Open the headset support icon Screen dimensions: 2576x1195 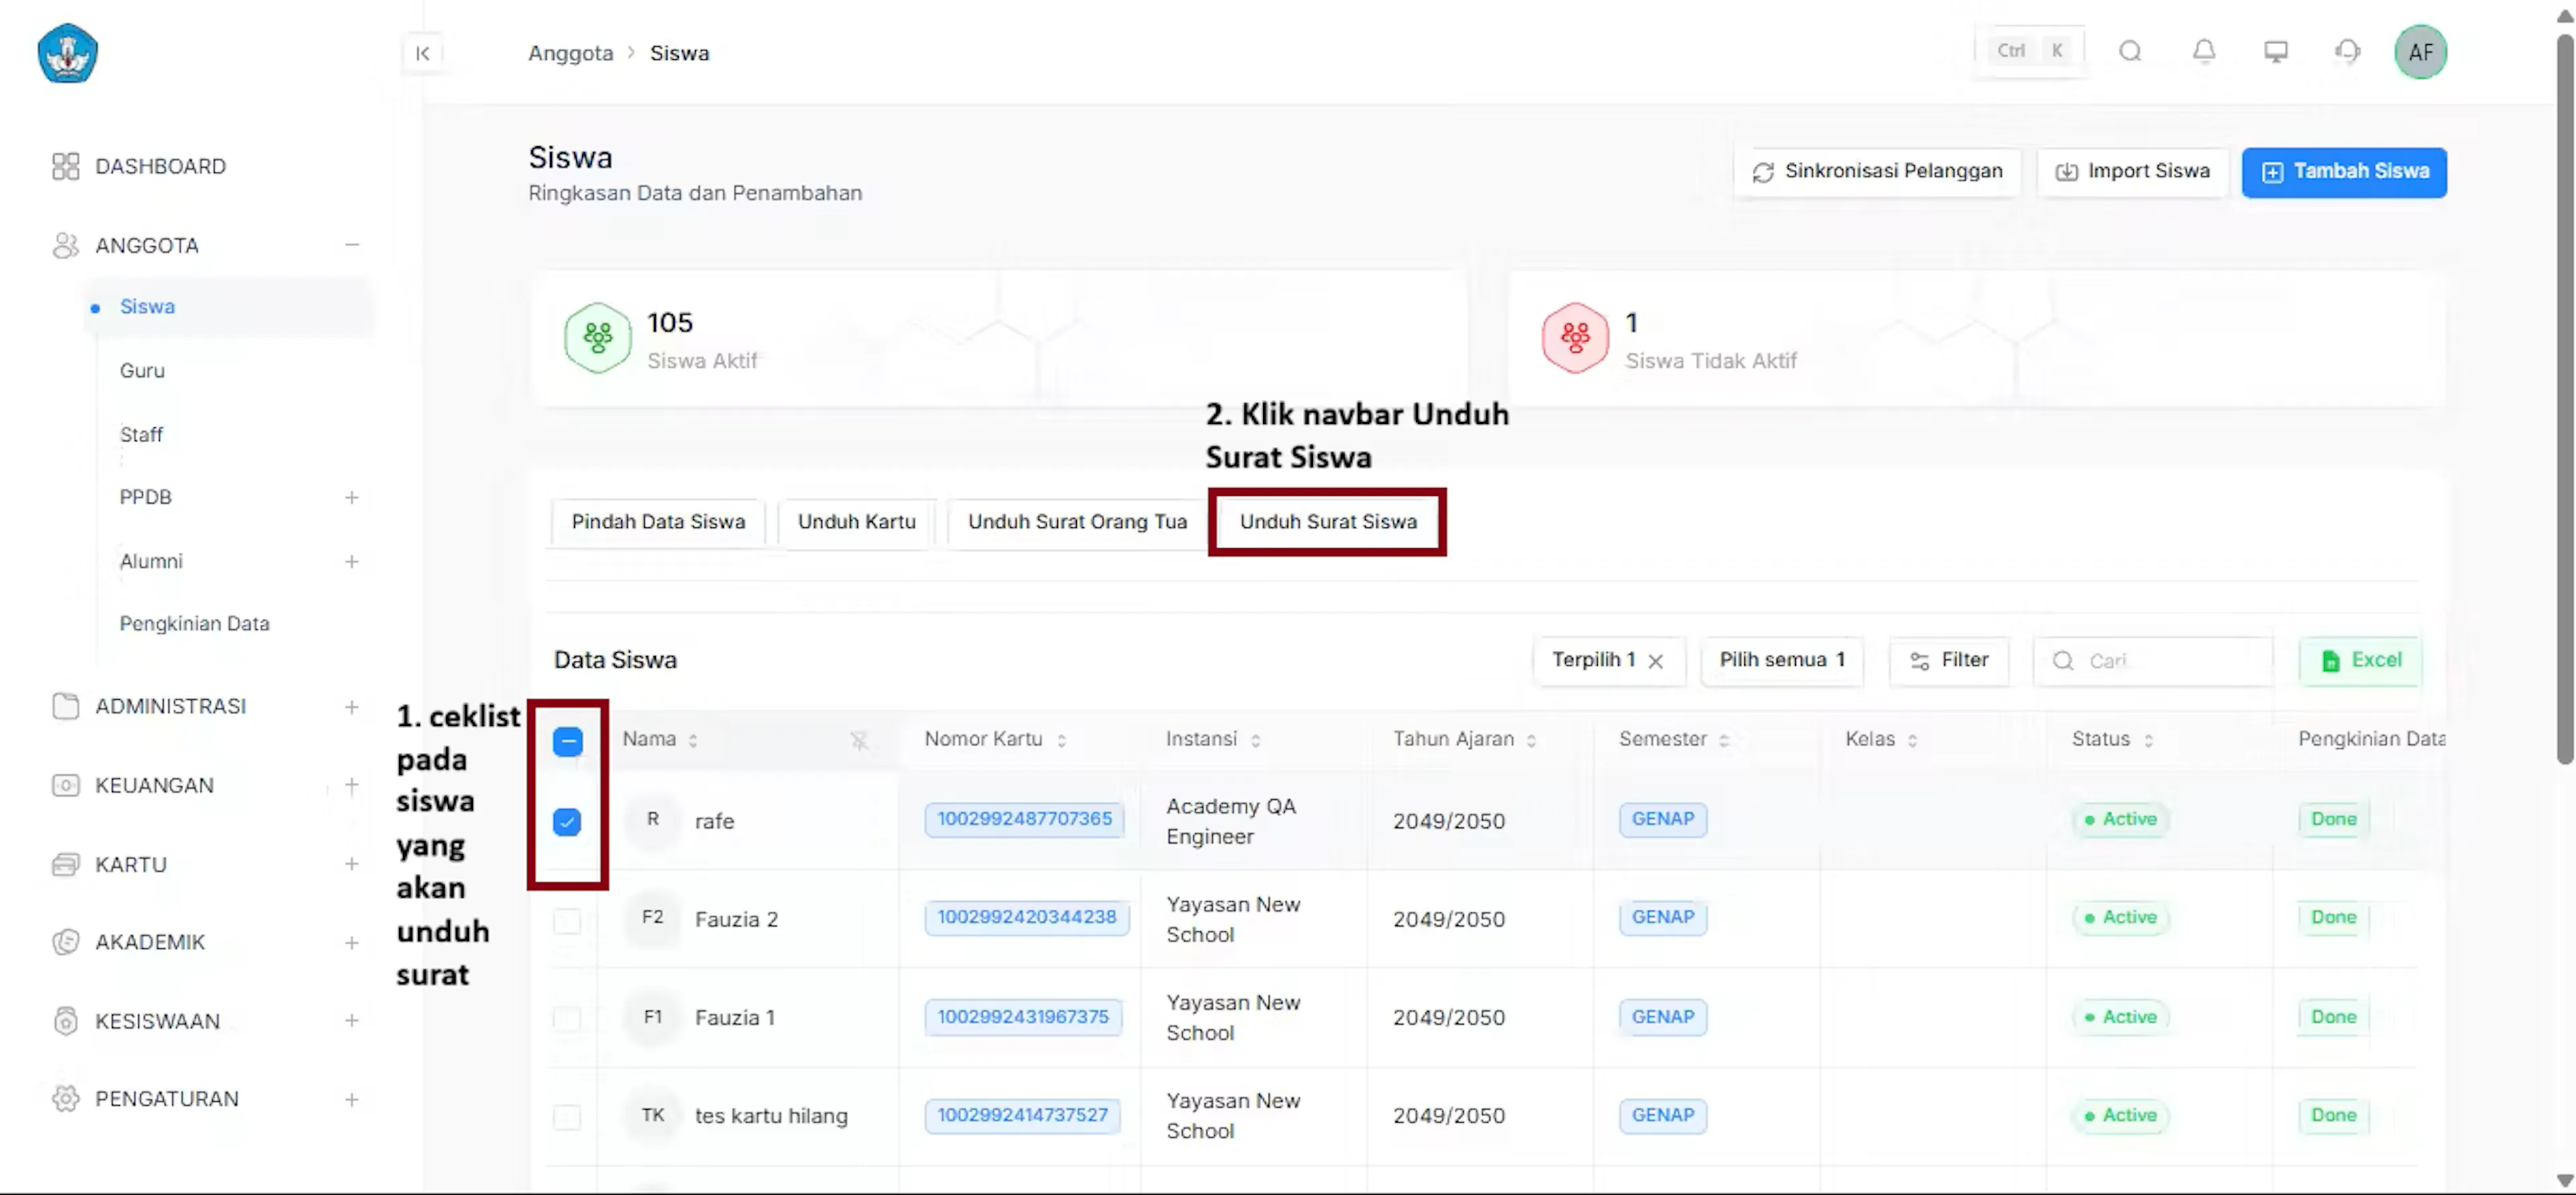click(2348, 51)
